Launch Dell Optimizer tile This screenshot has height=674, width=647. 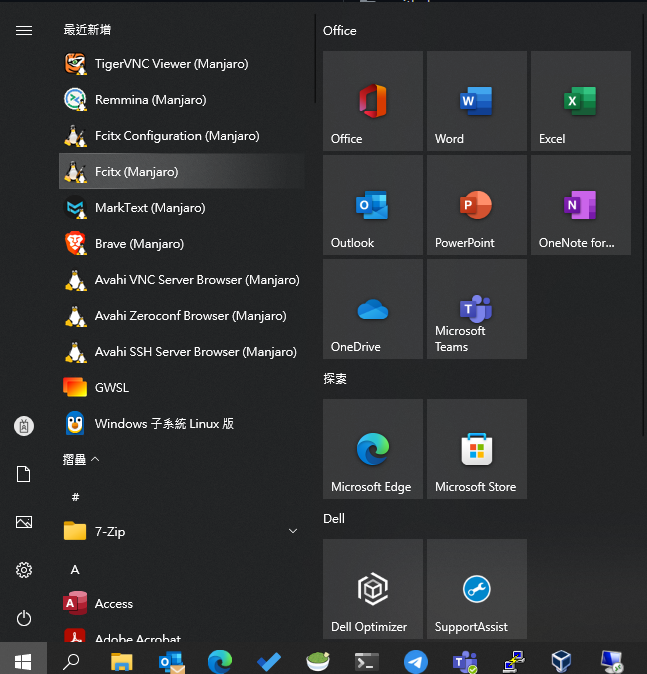[x=373, y=589]
